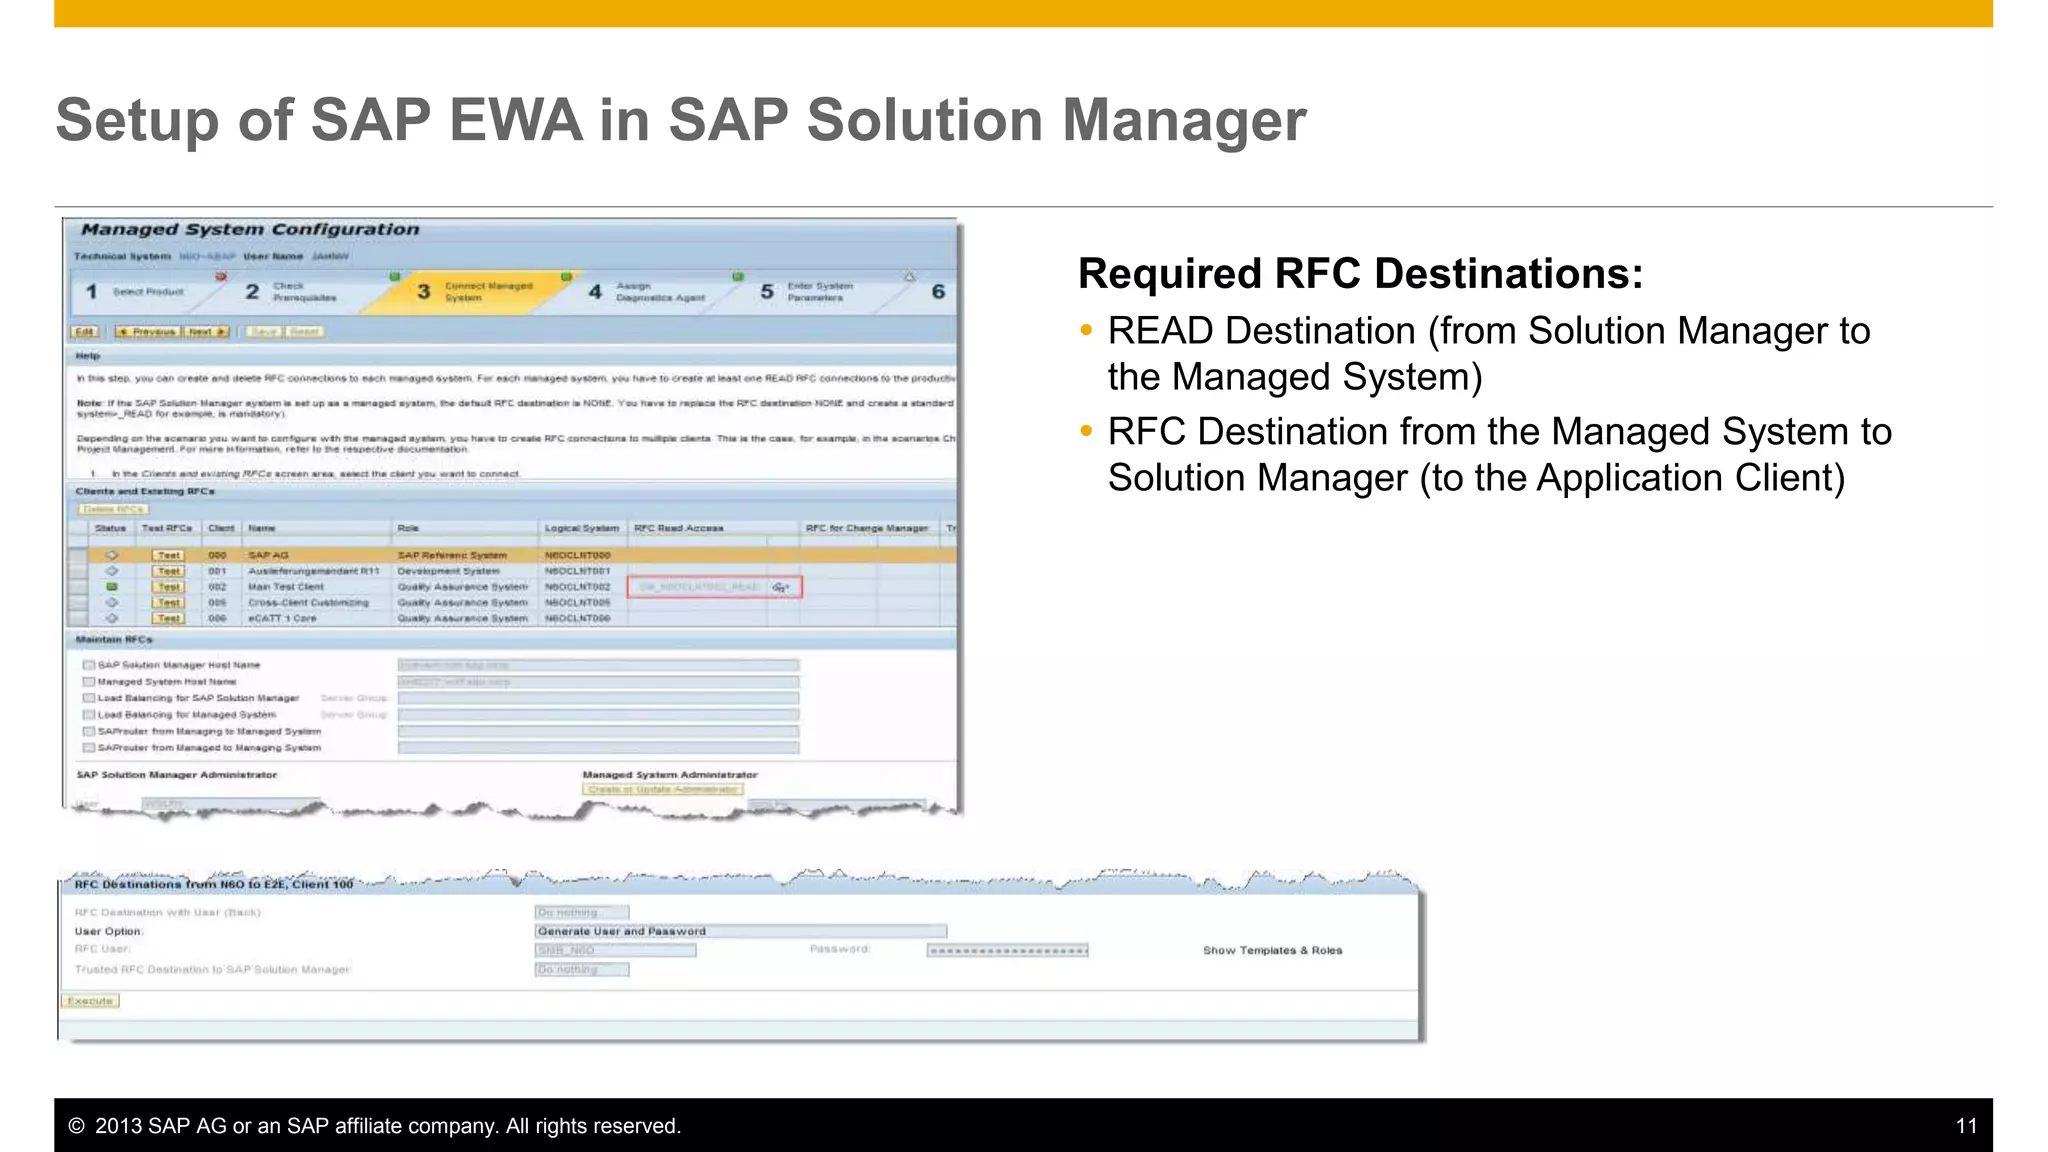Click the status icon of client 006 row
Image resolution: width=2048 pixels, height=1152 pixels.
112,618
